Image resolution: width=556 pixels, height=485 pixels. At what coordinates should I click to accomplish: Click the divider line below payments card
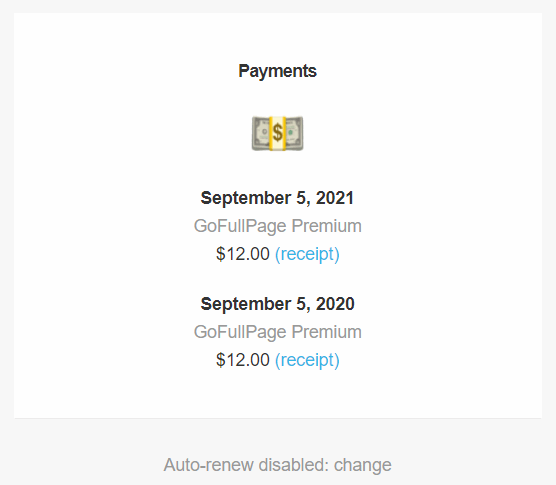coord(278,418)
